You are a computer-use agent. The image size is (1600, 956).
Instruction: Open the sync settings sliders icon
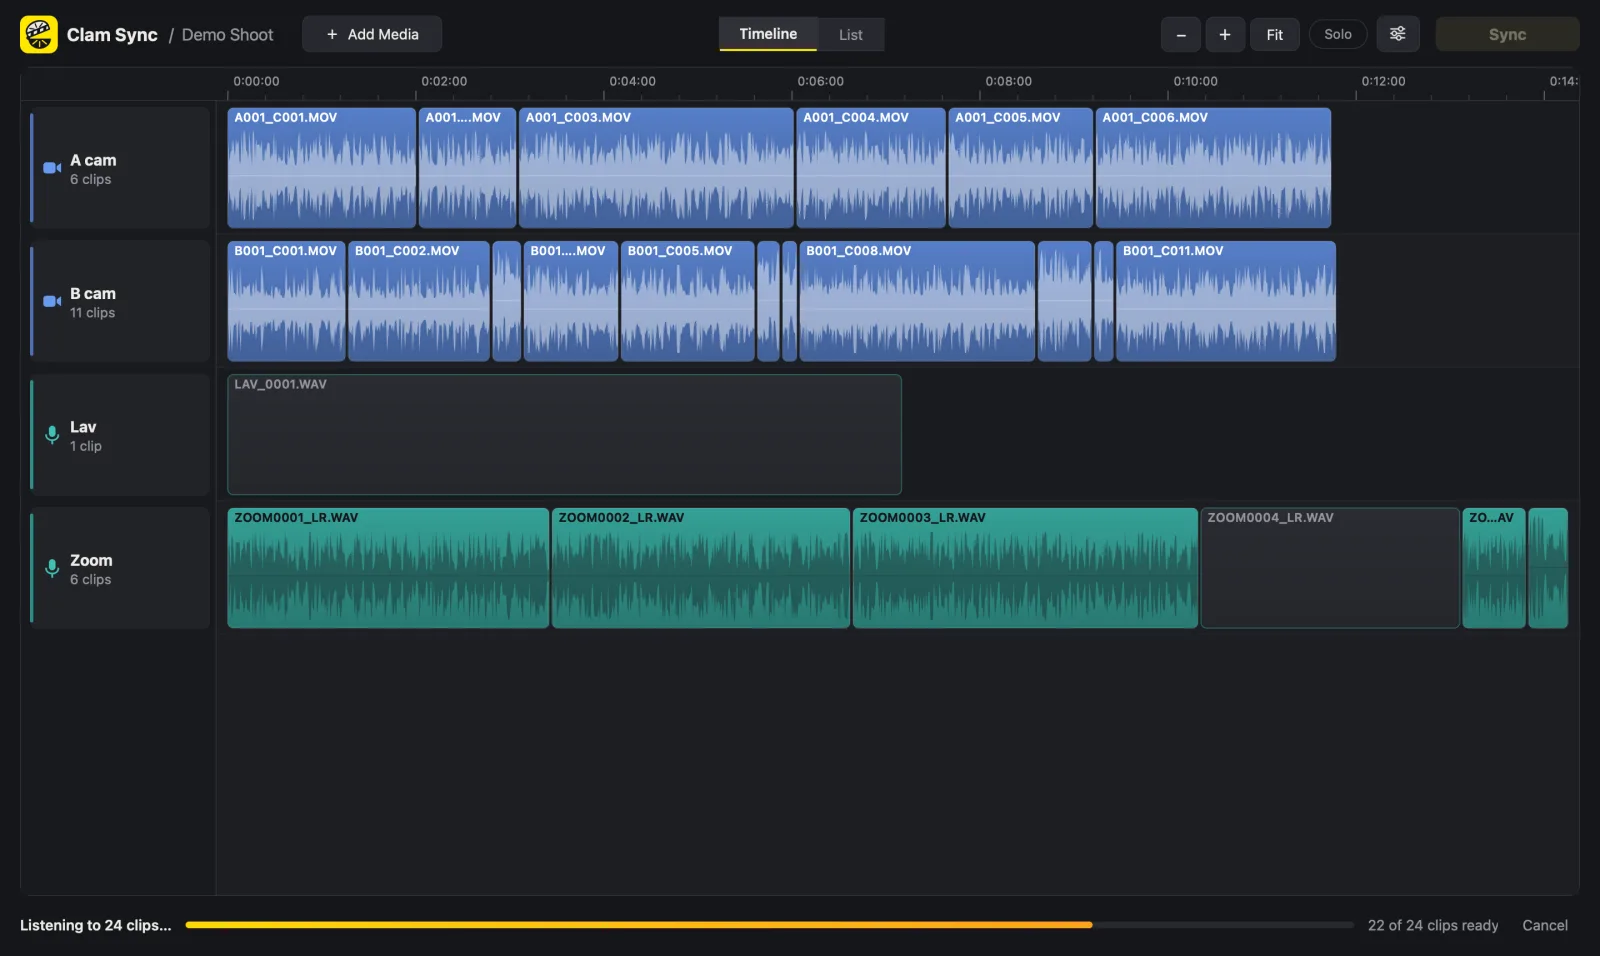tap(1398, 34)
